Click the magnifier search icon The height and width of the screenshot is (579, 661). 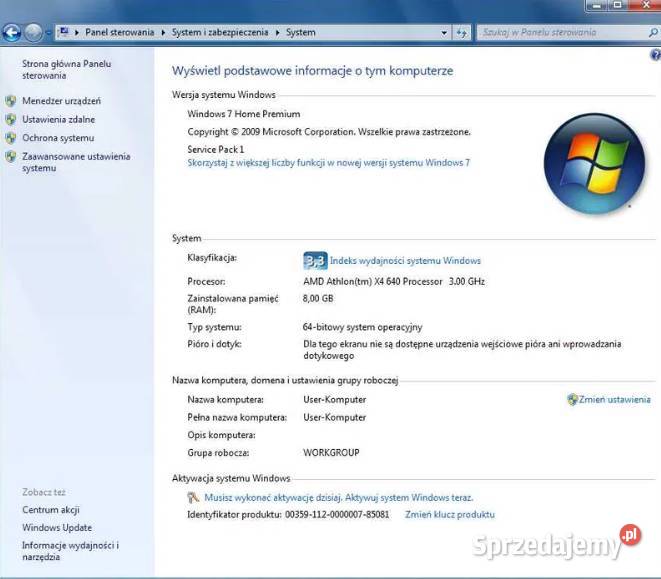coord(653,32)
